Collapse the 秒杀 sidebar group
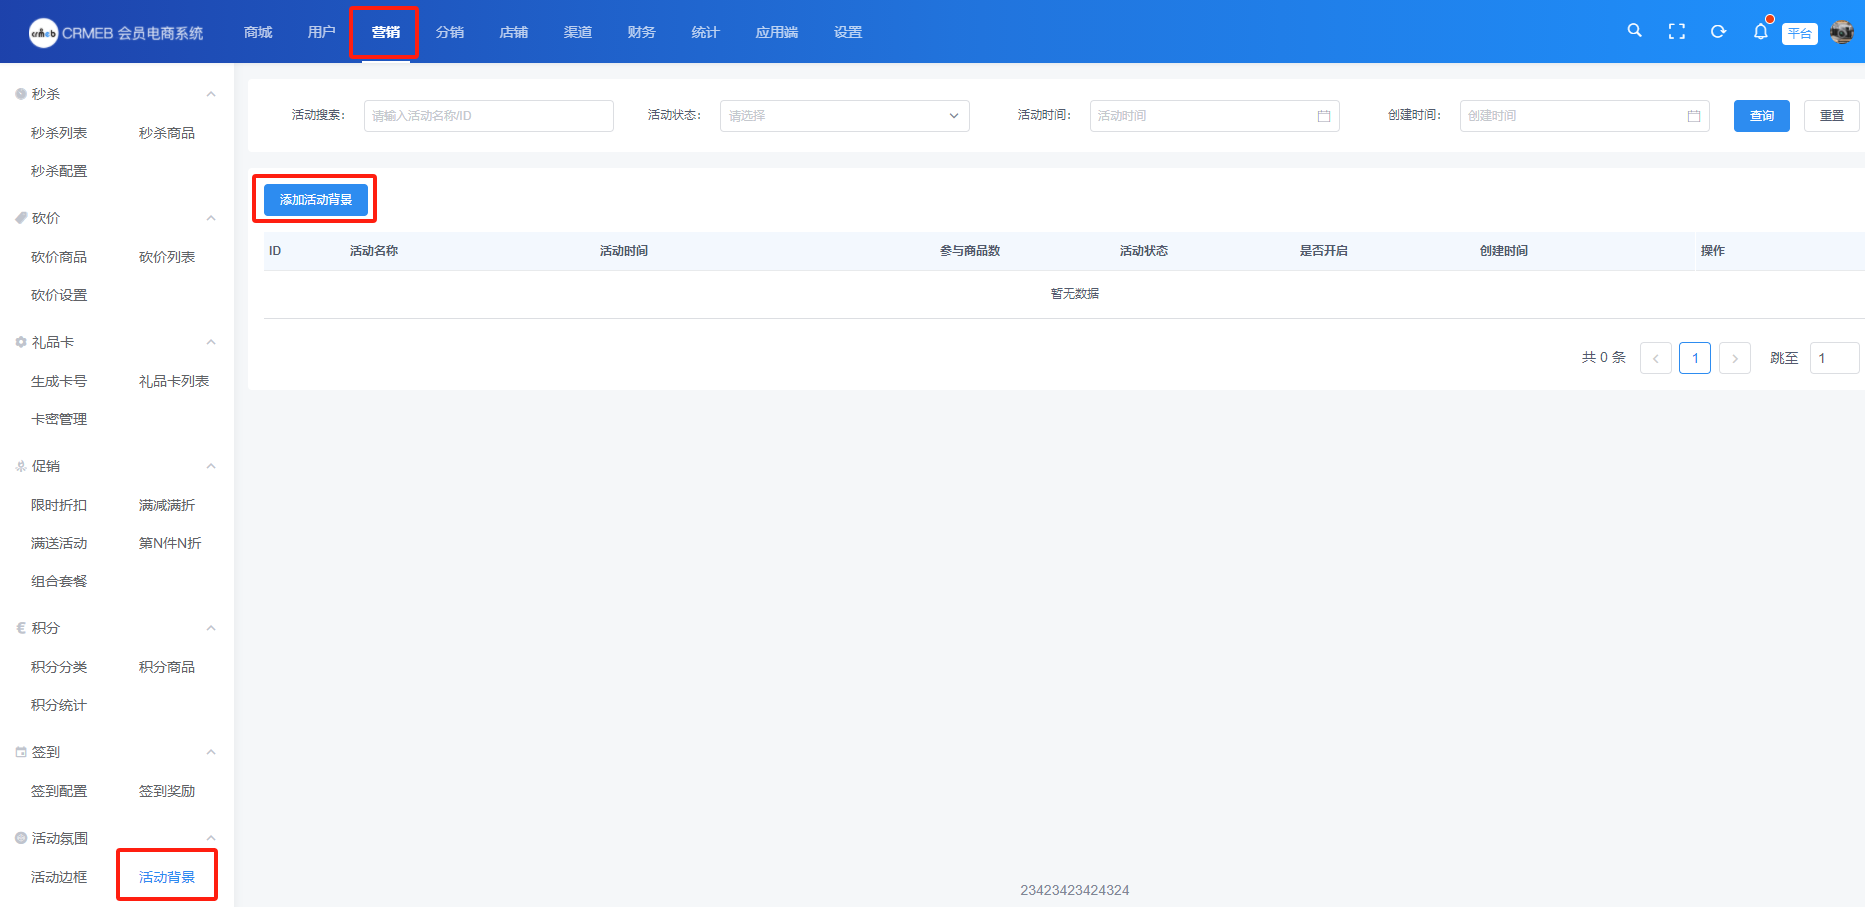Screen dimensions: 1865x907 [210, 94]
